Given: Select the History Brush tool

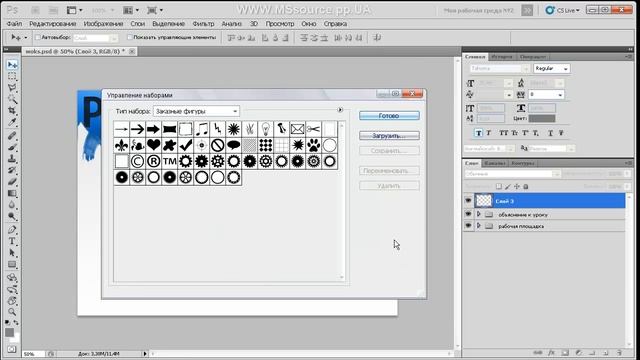Looking at the screenshot, I should (x=12, y=170).
